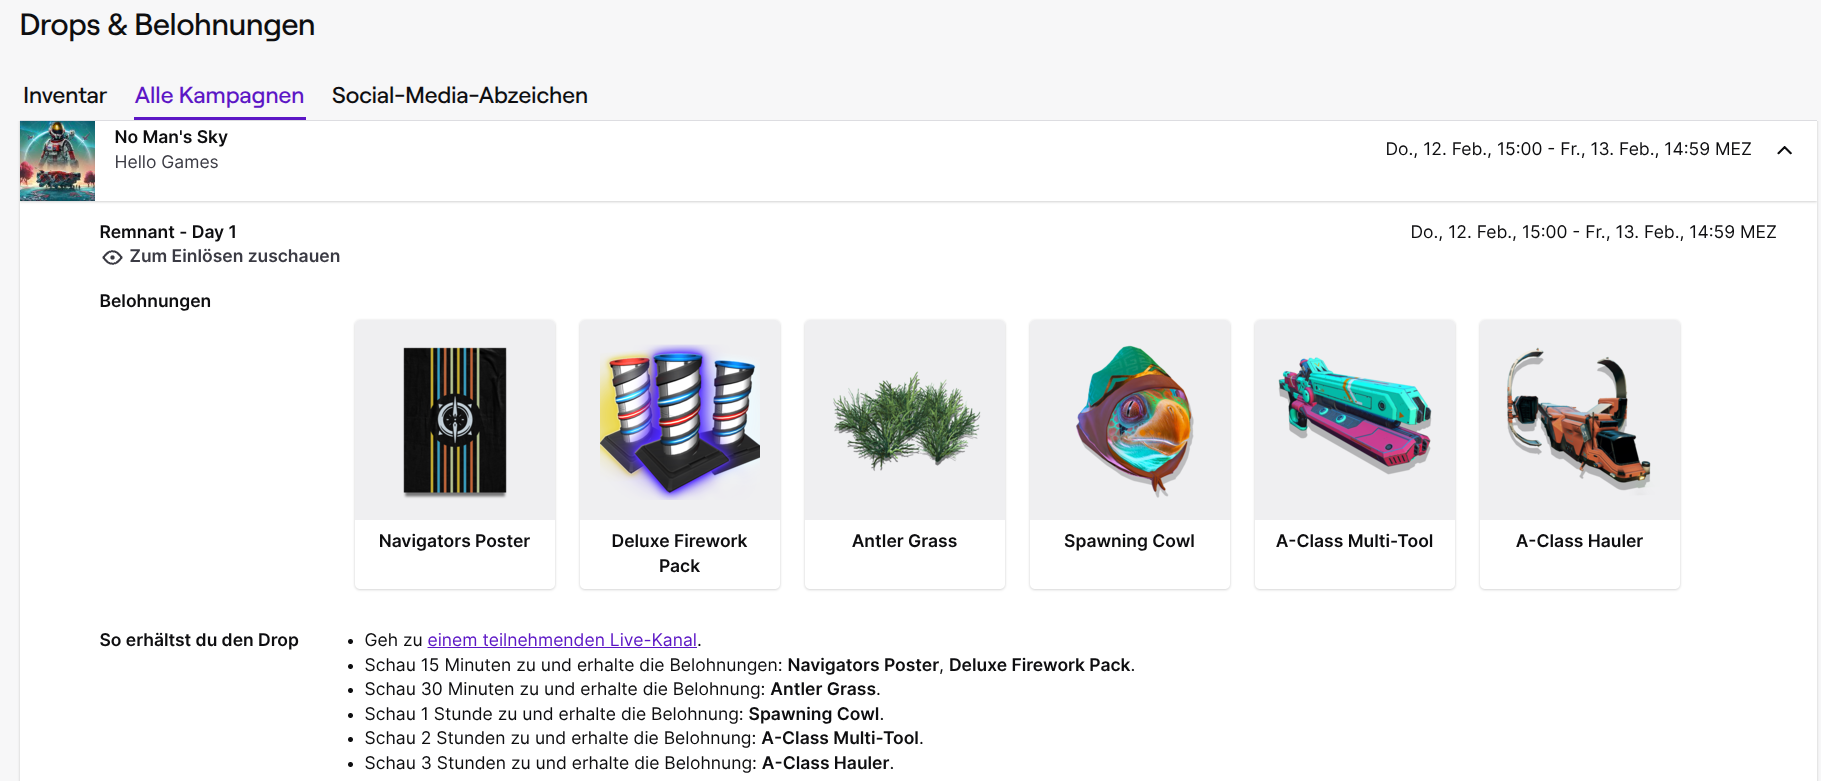Open the No Man's Sky game thumbnail

(x=57, y=161)
